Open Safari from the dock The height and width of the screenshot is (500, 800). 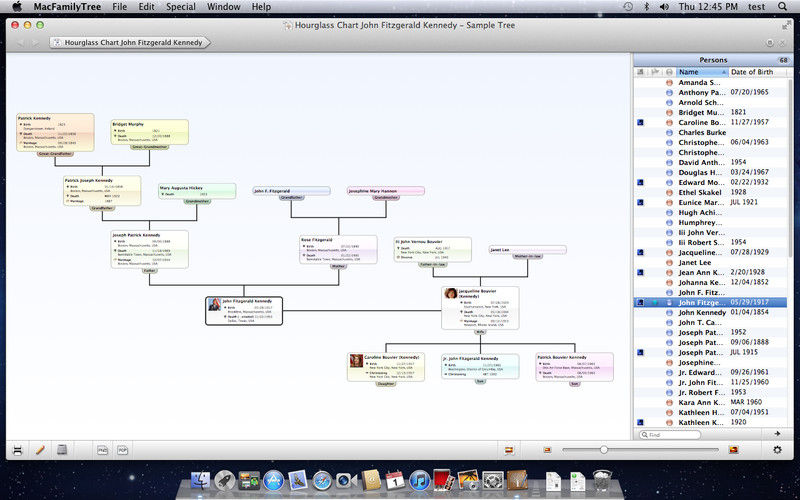coord(322,481)
